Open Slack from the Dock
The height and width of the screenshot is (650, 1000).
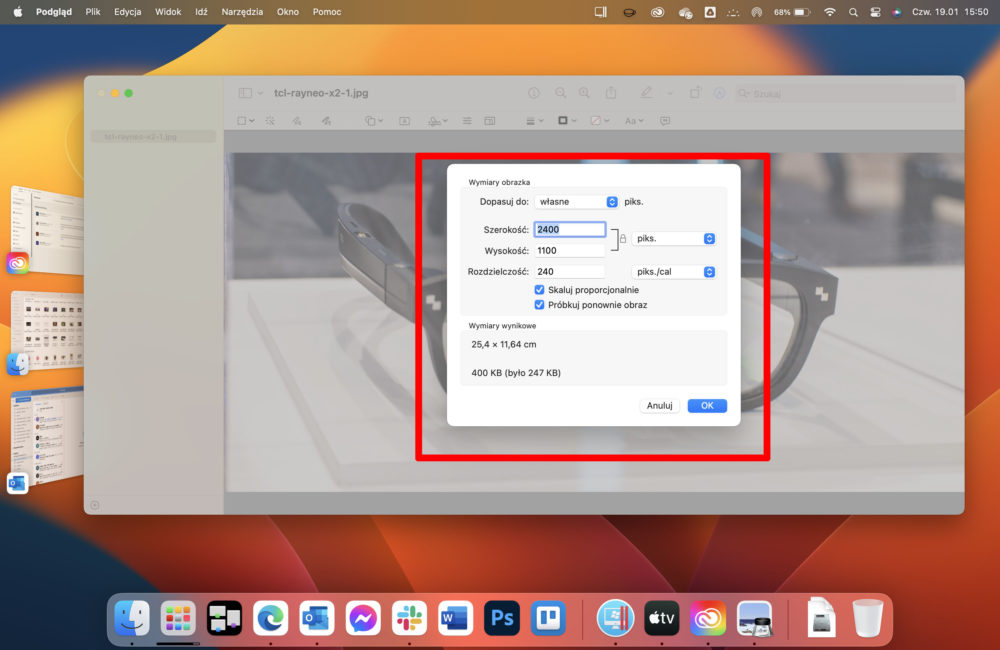coord(409,618)
